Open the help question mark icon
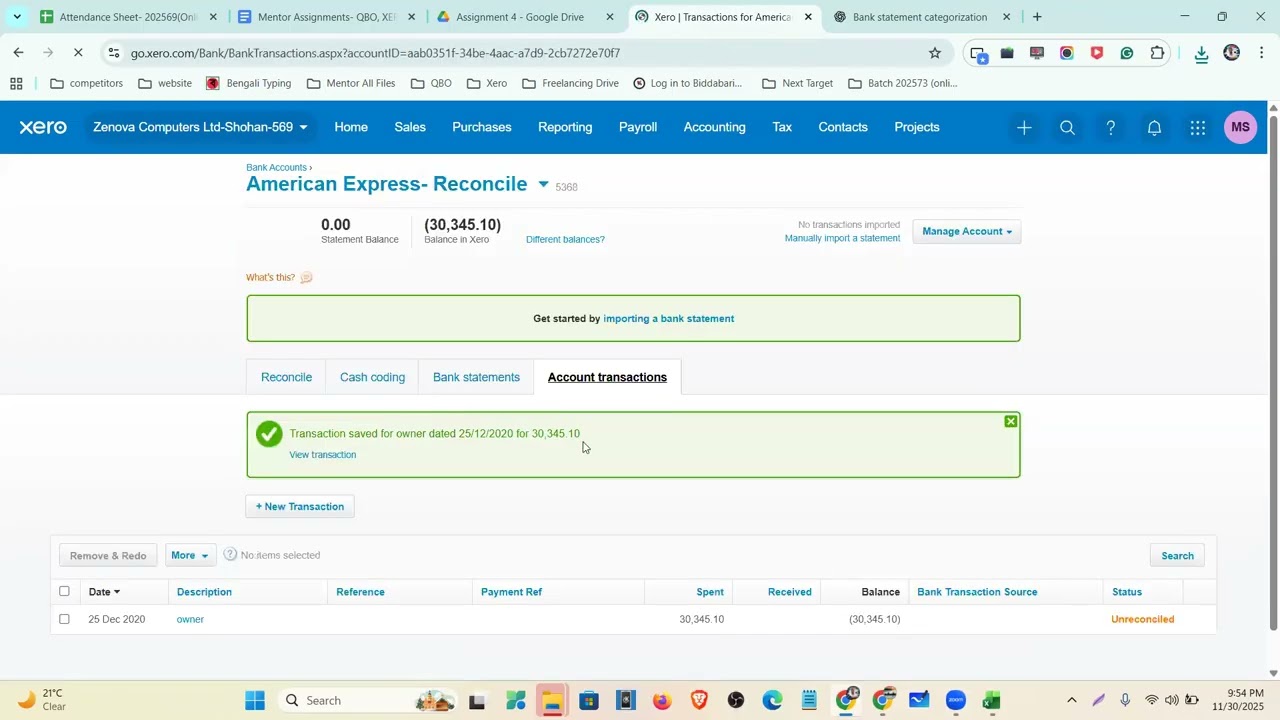The height and width of the screenshot is (720, 1280). coord(1111,128)
